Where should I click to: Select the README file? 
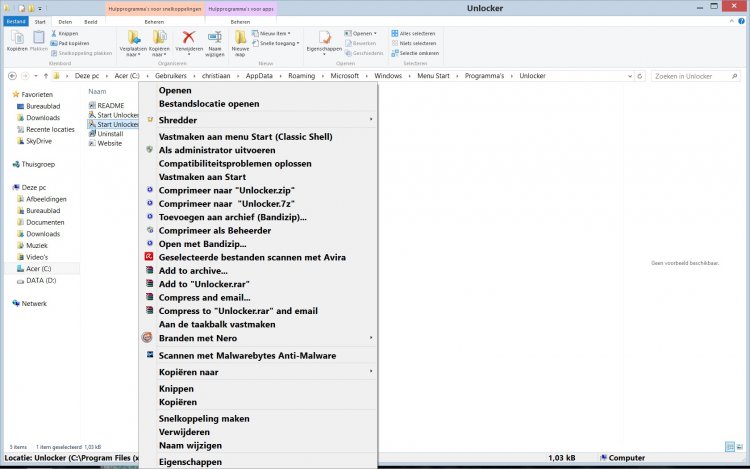110,105
